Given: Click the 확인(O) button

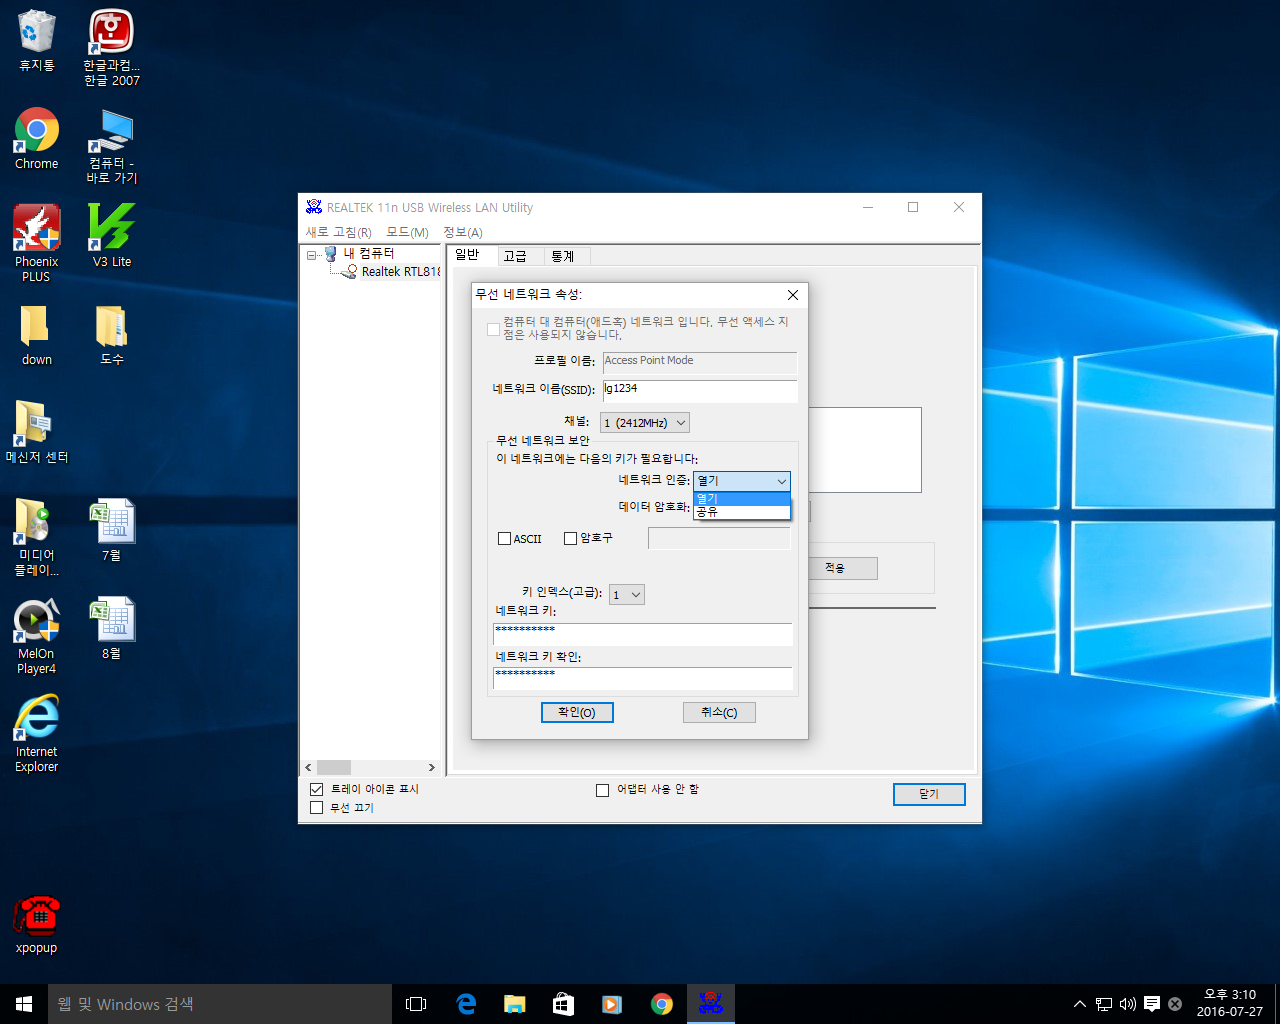Looking at the screenshot, I should click(577, 712).
